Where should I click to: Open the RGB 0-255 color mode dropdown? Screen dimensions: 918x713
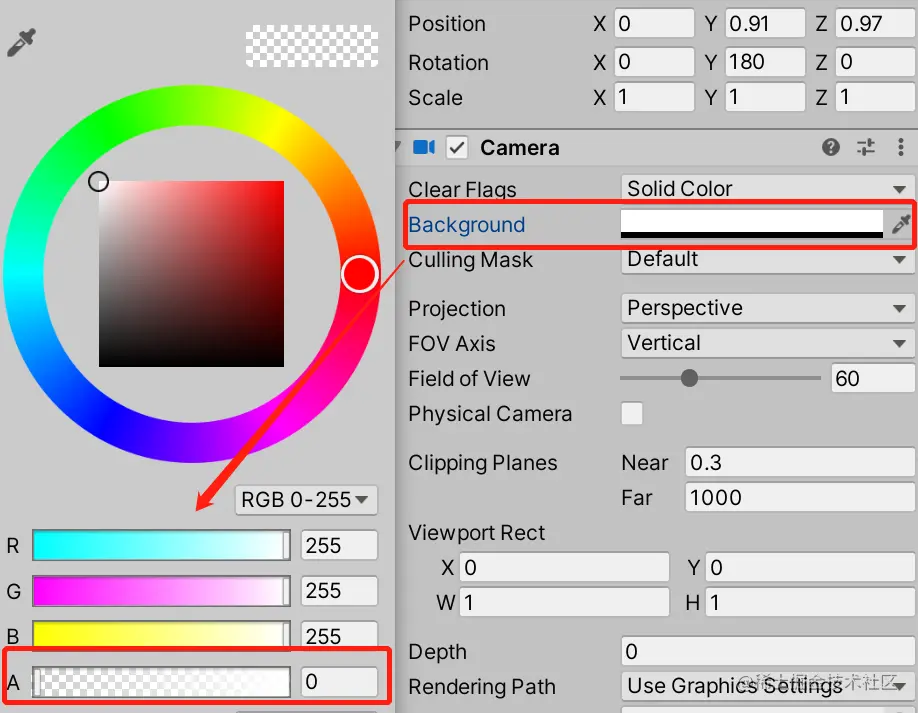tap(306, 500)
